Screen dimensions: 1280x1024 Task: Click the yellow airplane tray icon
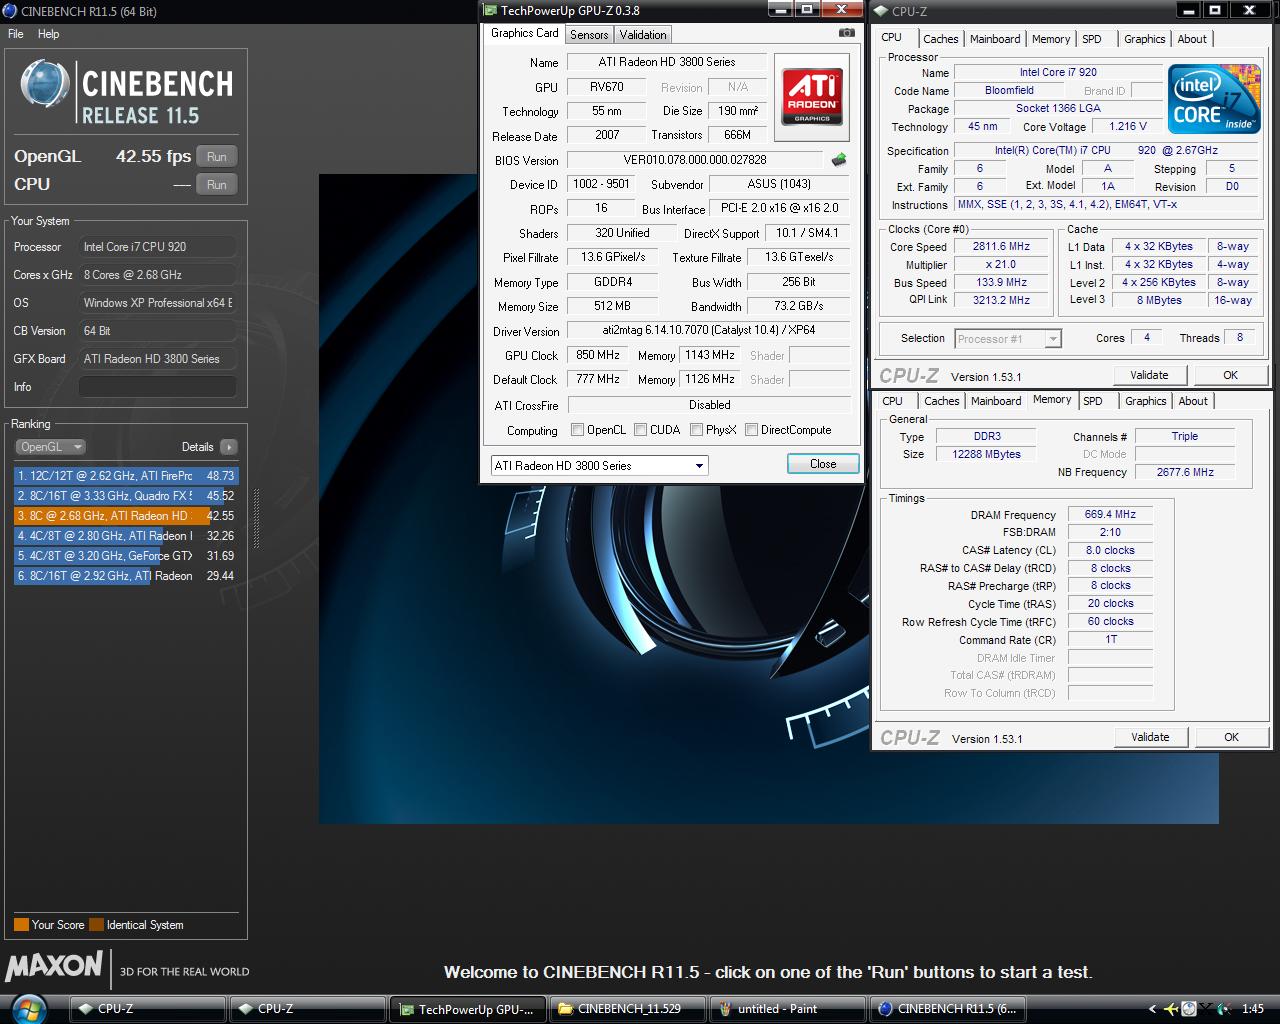tap(1171, 1009)
